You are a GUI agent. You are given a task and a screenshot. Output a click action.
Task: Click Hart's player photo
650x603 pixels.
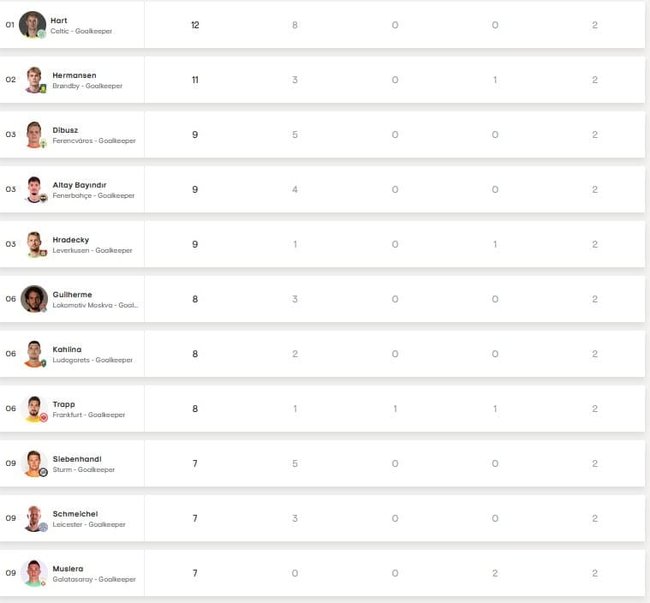(32, 24)
